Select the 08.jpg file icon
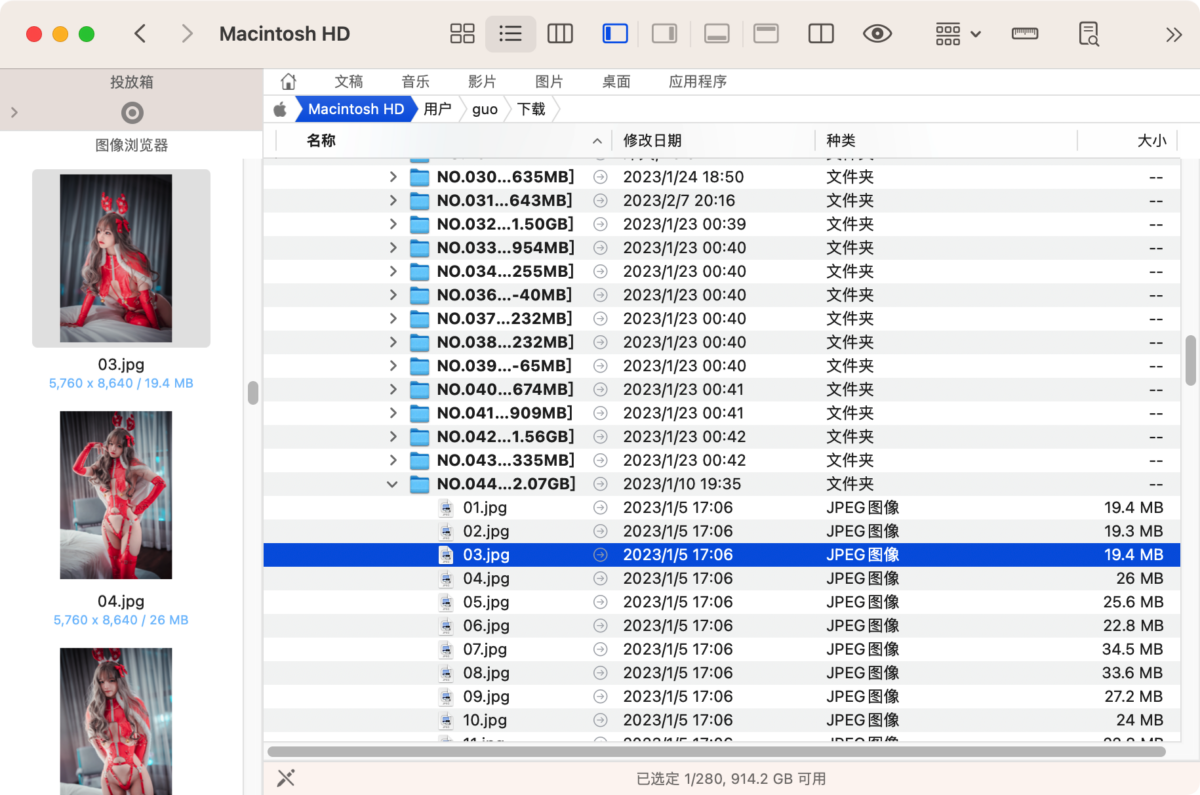 446,673
